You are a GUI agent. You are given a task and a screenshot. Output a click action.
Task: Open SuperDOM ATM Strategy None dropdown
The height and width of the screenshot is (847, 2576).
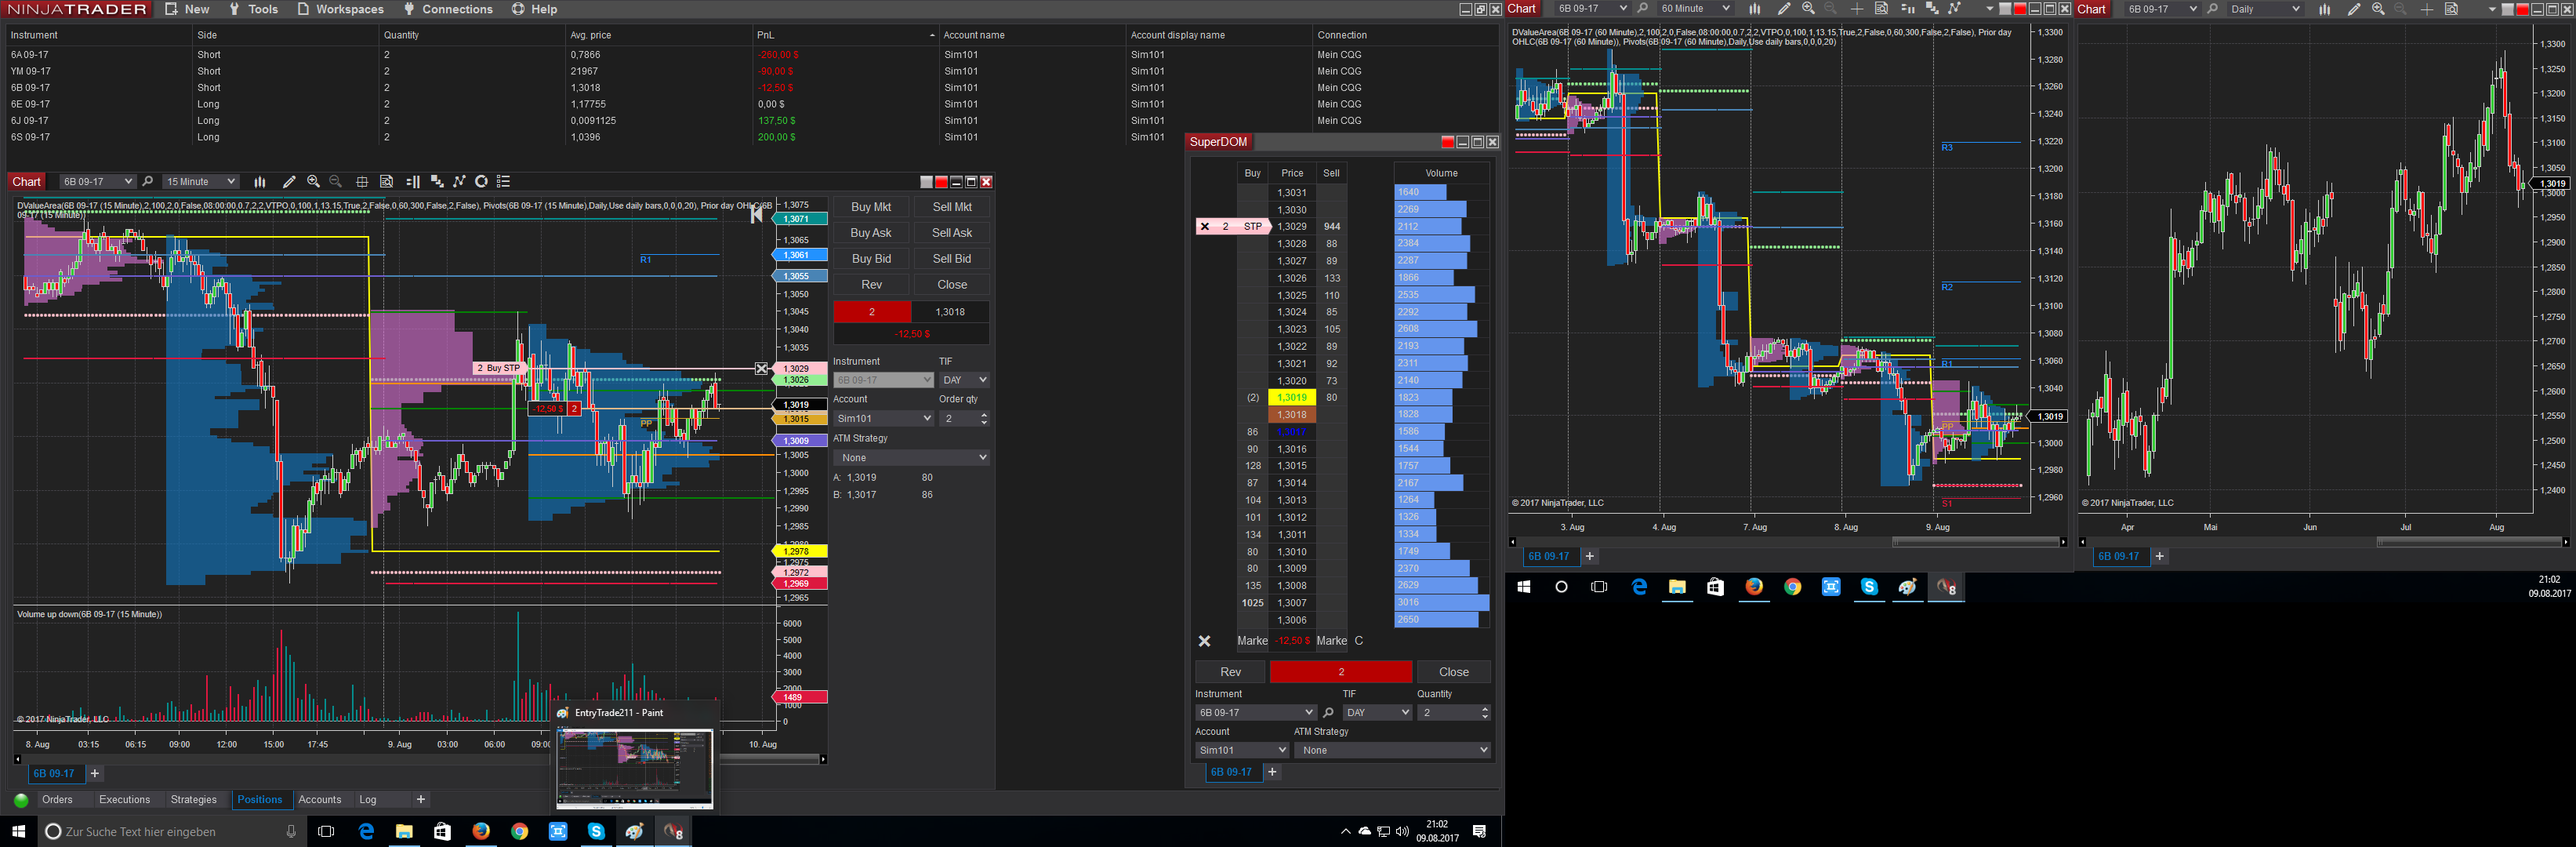[x=1392, y=750]
